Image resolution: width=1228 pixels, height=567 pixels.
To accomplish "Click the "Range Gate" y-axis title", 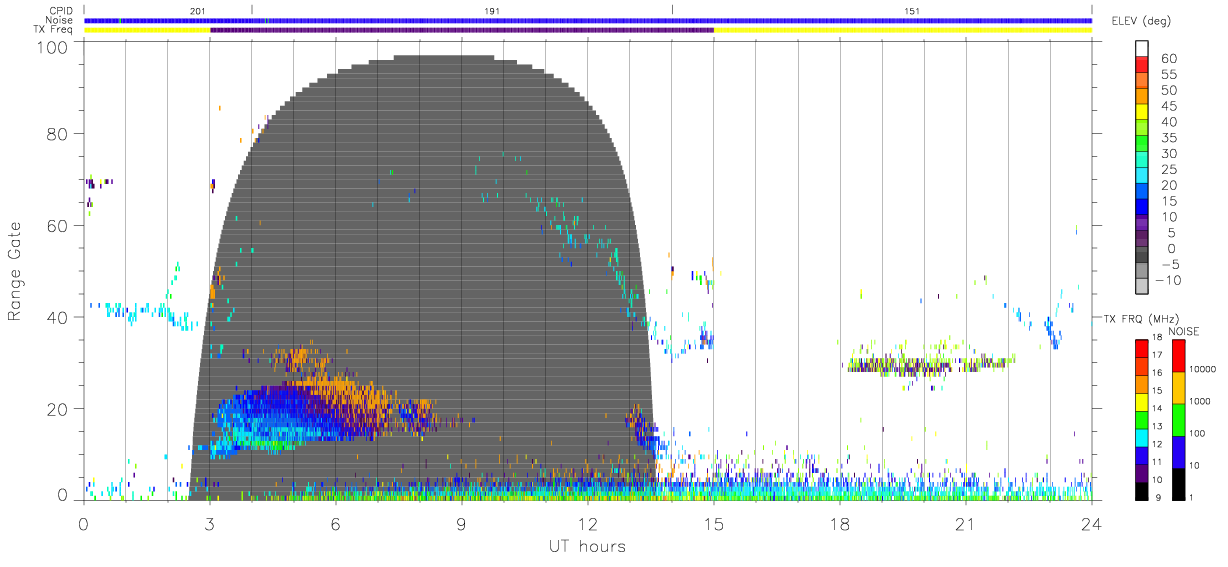I will 16,271.
